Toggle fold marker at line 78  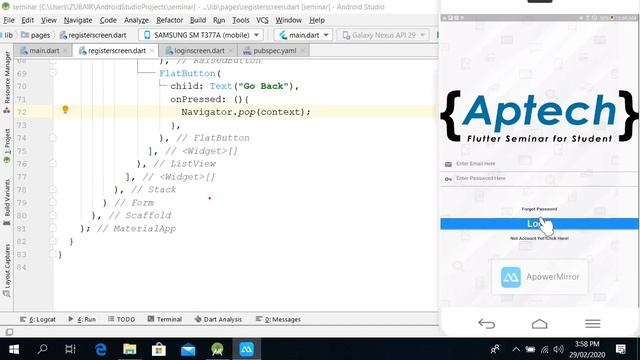point(53,189)
